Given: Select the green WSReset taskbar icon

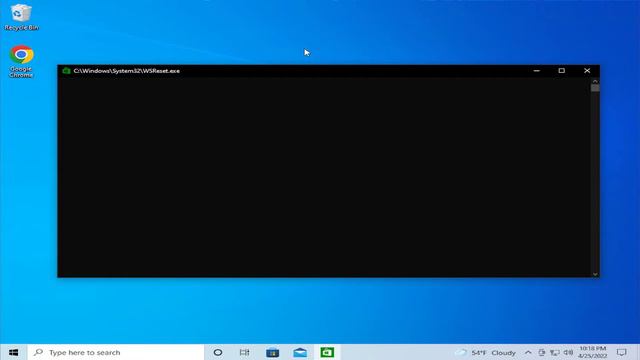Looking at the screenshot, I should point(327,352).
